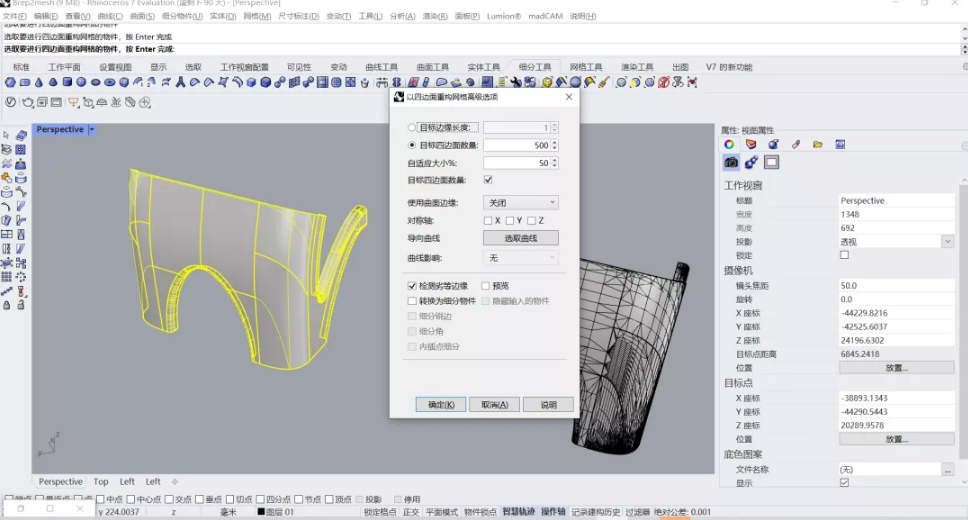The height and width of the screenshot is (520, 968).
Task: Switch to the V7 的新功能 toolbar tab
Action: (x=729, y=67)
